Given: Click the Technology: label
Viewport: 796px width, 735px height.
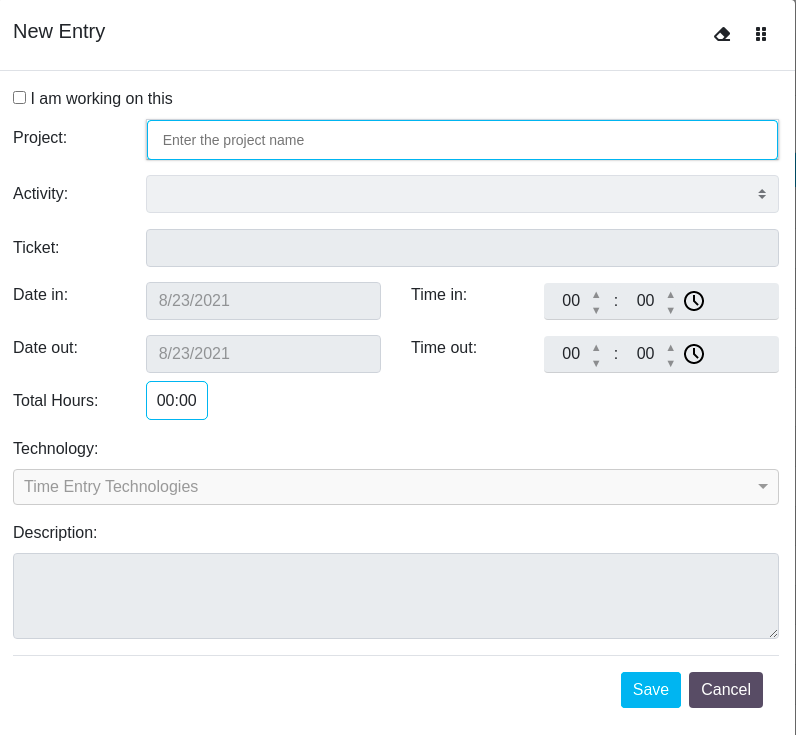Looking at the screenshot, I should [x=56, y=449].
